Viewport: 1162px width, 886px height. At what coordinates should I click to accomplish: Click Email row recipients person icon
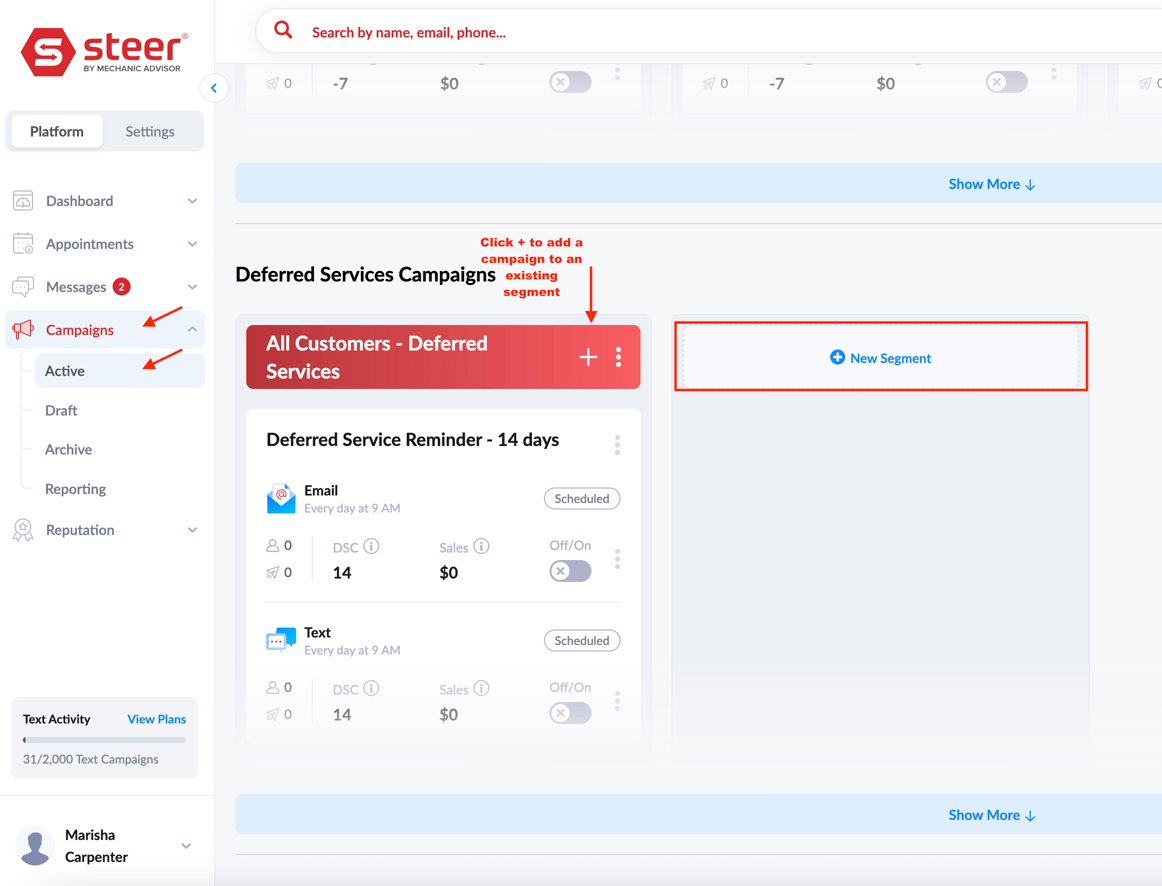[x=273, y=545]
